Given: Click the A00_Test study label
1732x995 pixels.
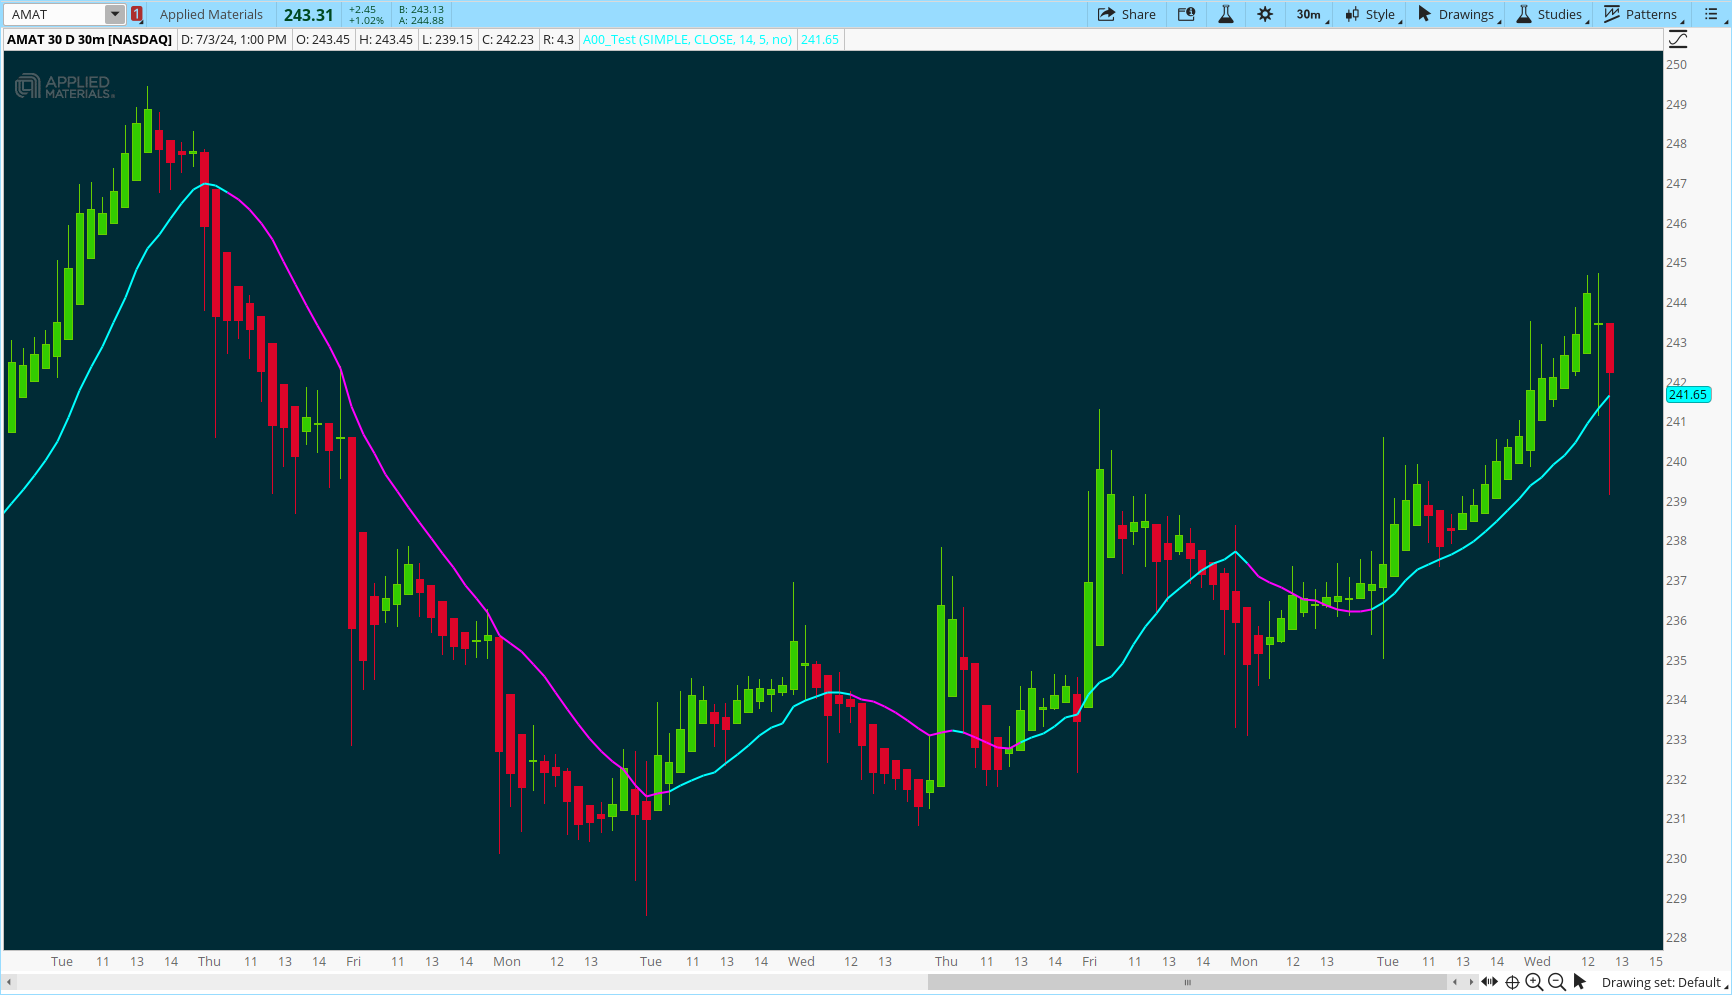Looking at the screenshot, I should (688, 39).
